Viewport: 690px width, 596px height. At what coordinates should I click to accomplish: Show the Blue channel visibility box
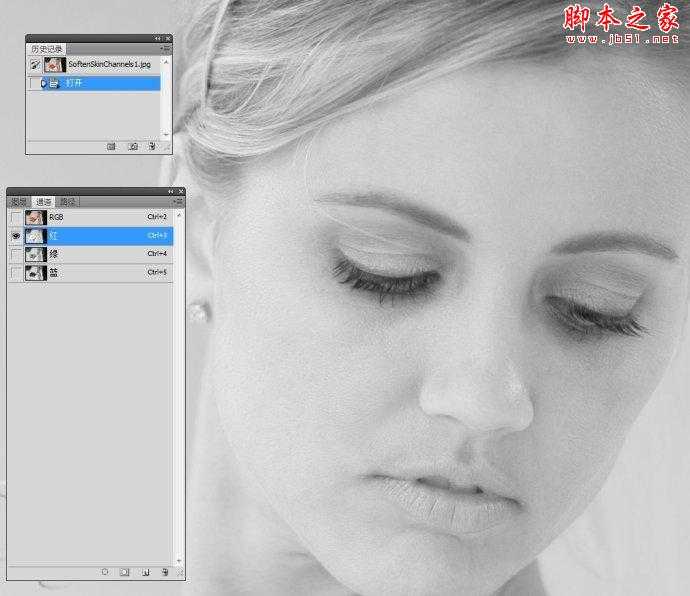point(16,273)
